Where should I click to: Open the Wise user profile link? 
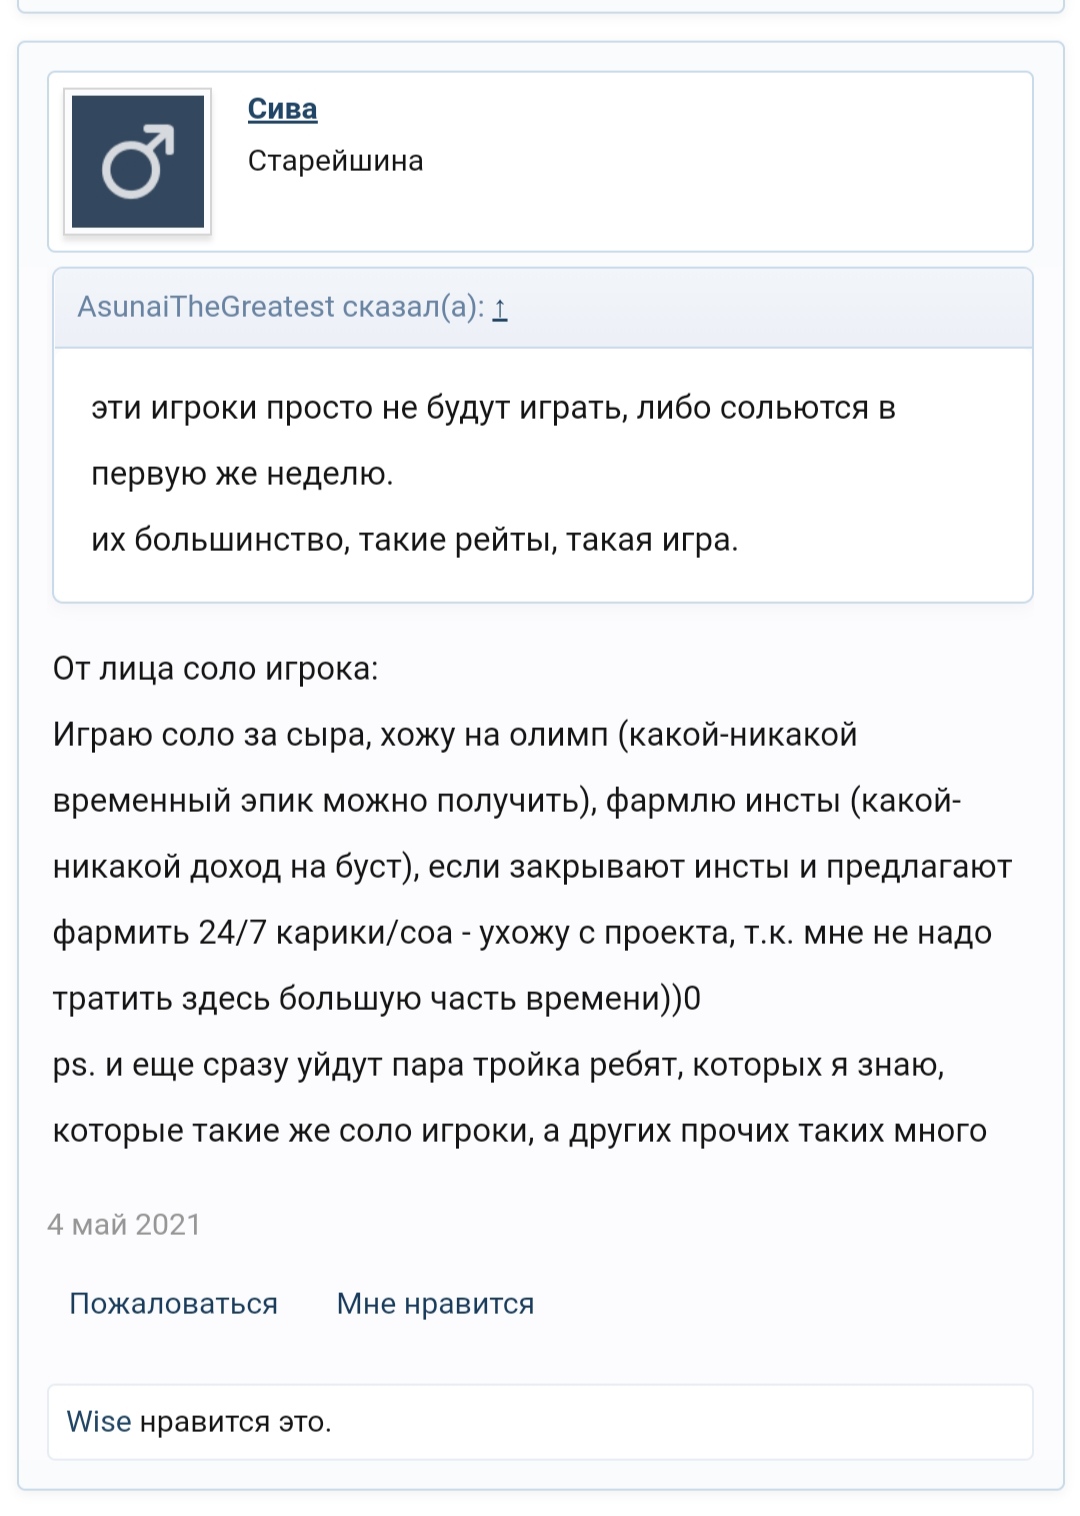[98, 1421]
